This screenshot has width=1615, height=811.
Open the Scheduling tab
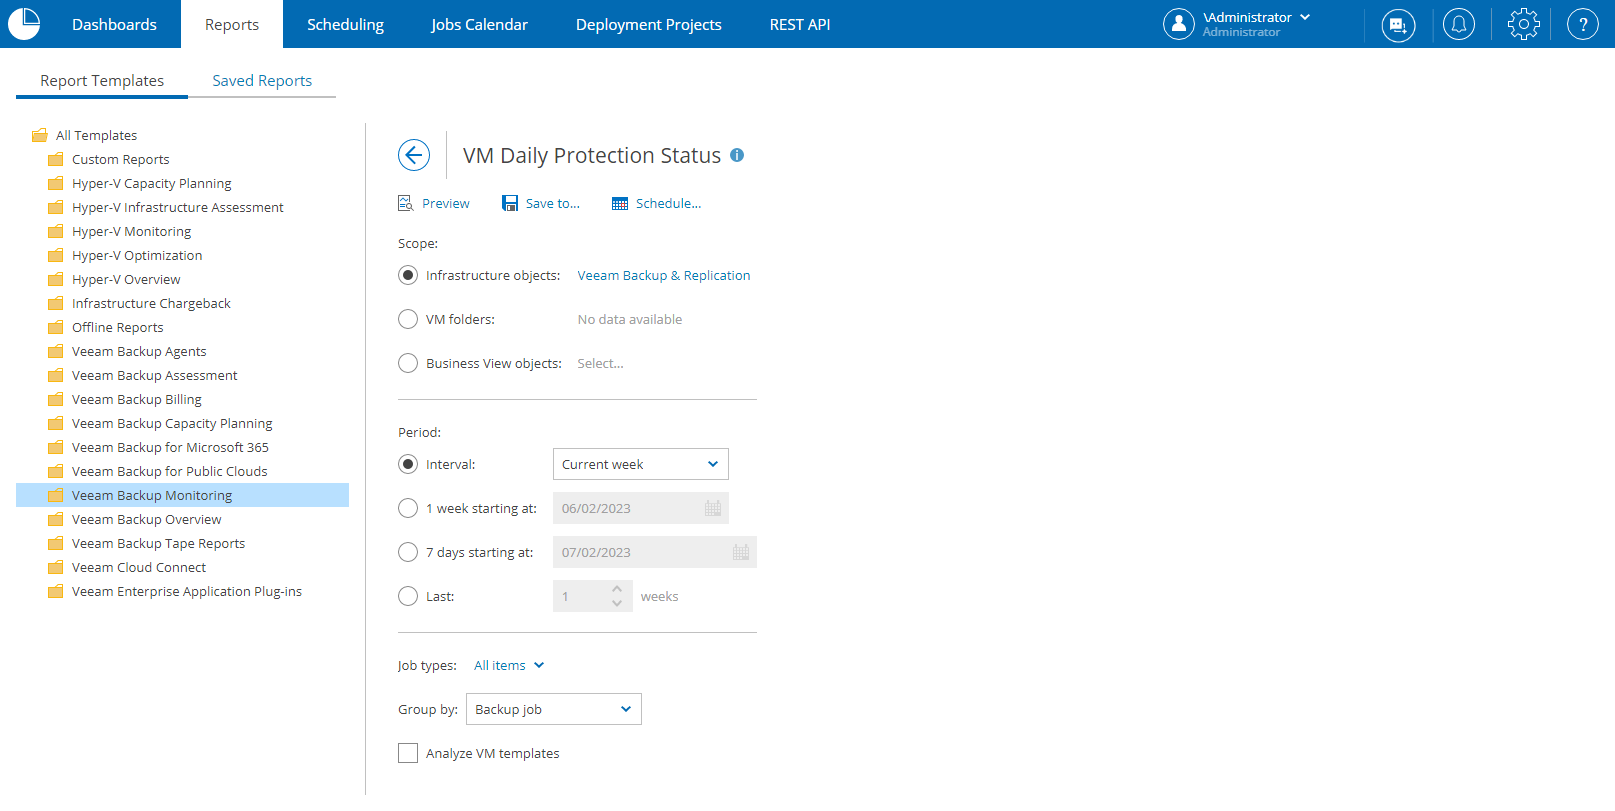[345, 24]
